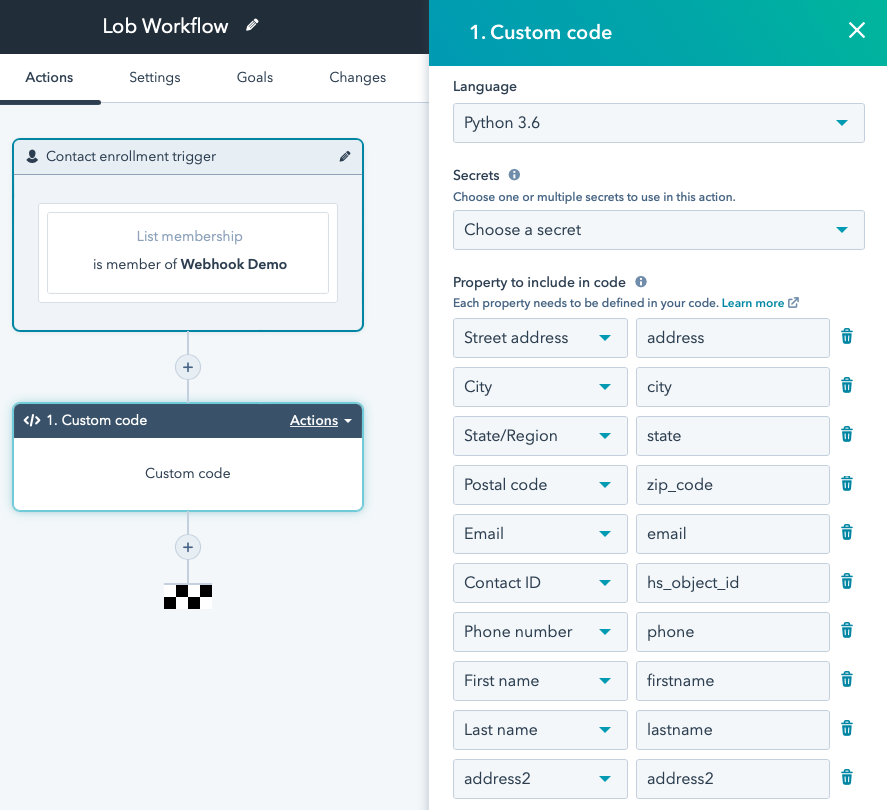Screen dimensions: 887x810
Task: Click the info icon next to Secrets
Action: 514,175
